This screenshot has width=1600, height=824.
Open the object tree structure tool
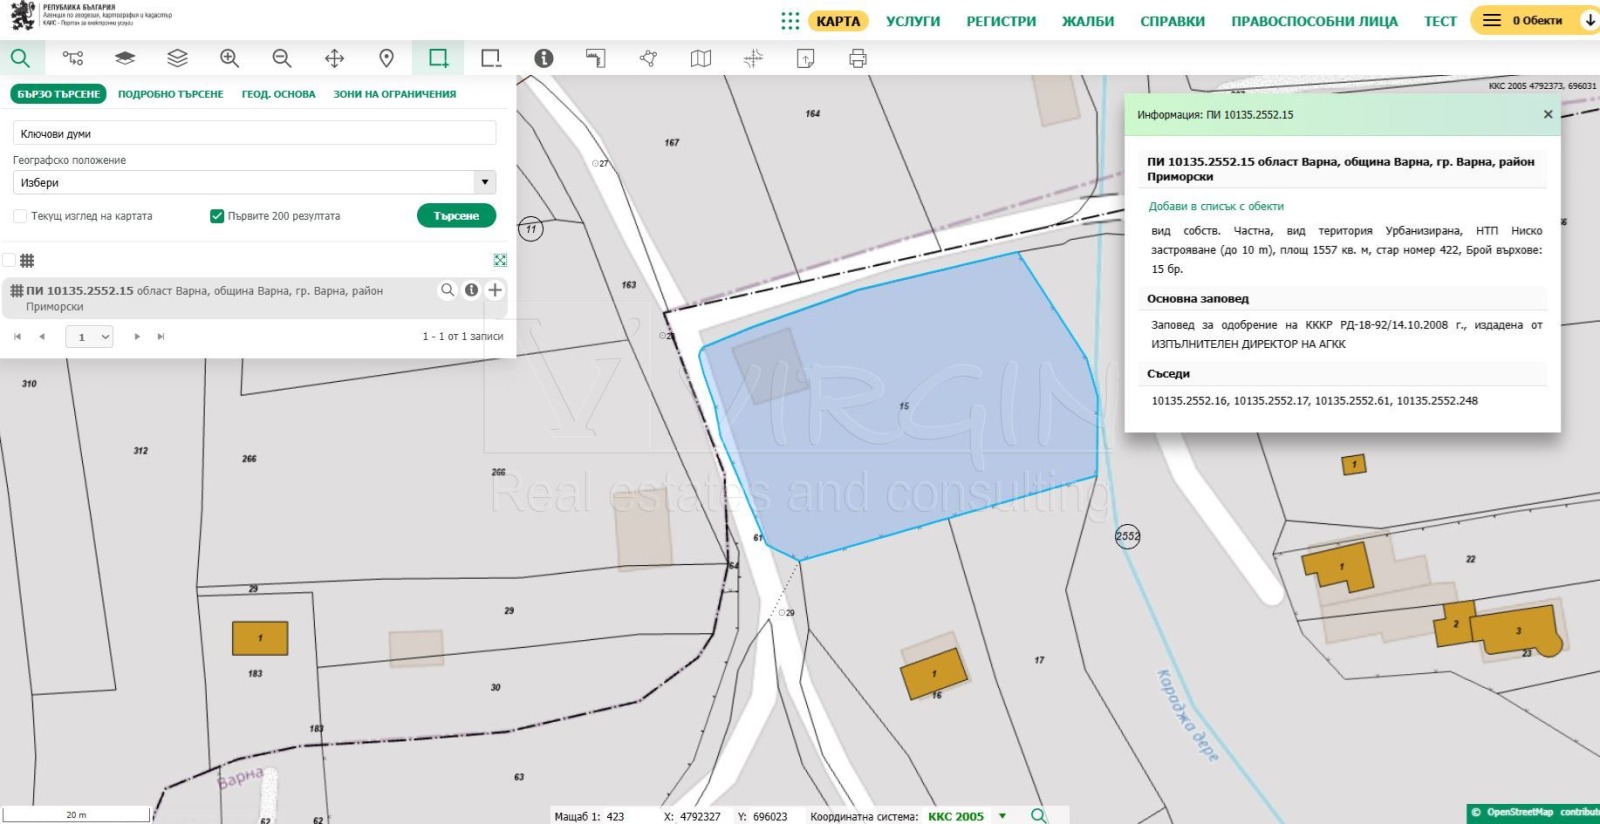[73, 58]
